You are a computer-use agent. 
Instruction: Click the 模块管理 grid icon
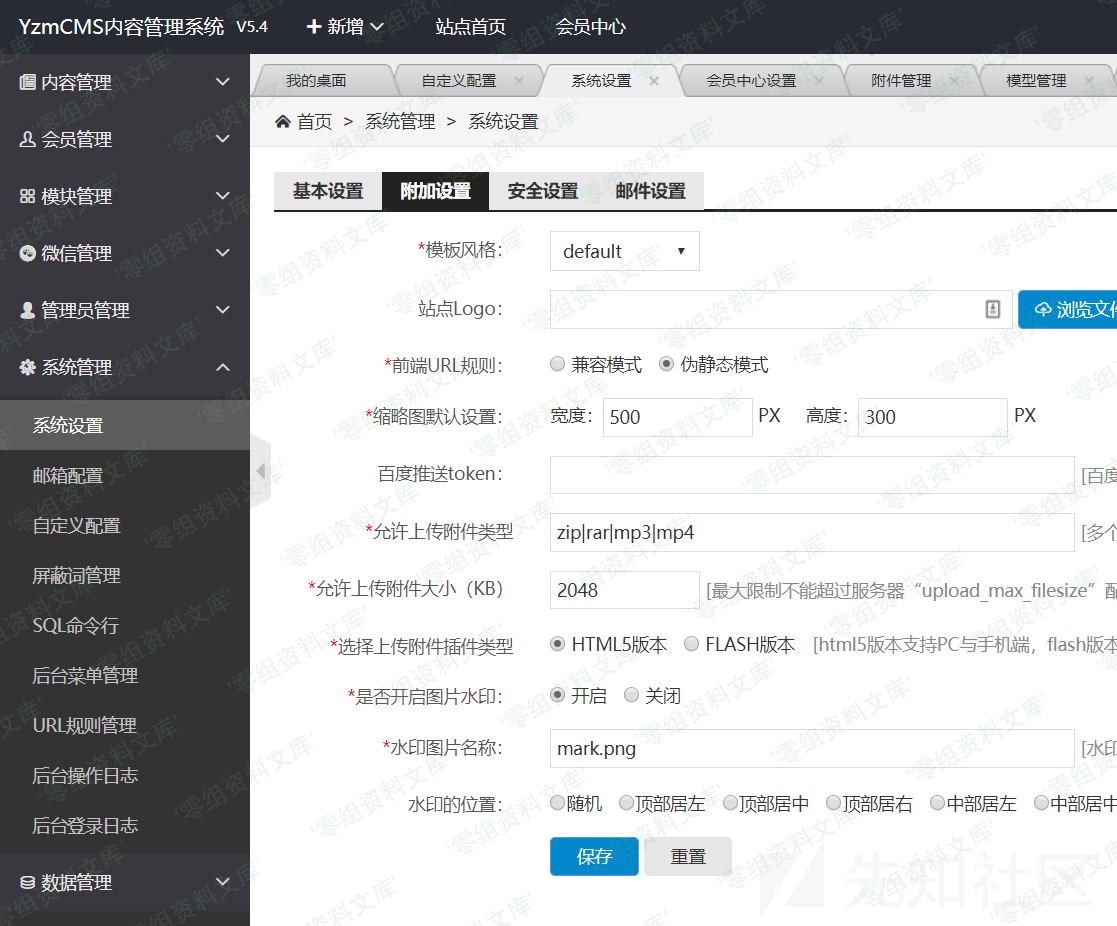coord(27,196)
